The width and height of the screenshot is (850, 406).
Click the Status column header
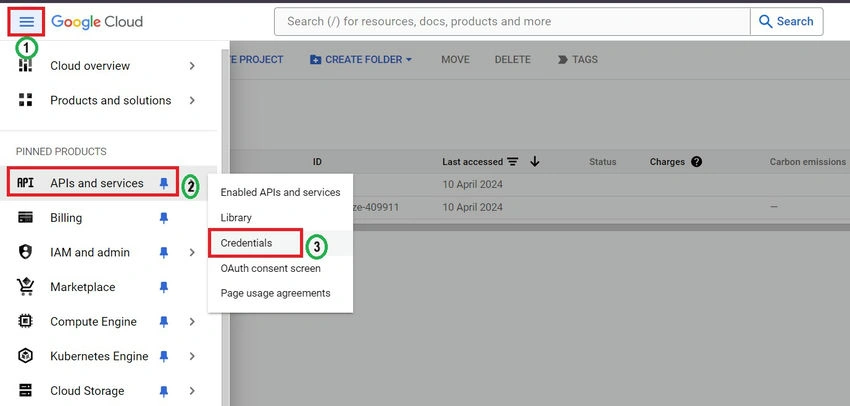603,162
